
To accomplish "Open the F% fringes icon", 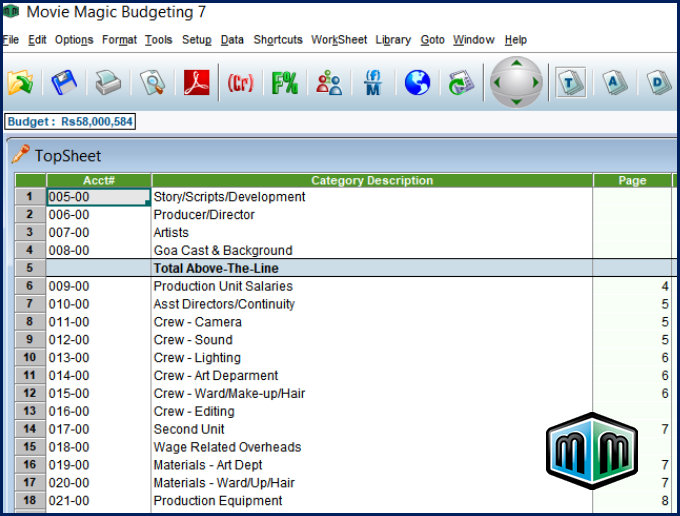I will (284, 82).
